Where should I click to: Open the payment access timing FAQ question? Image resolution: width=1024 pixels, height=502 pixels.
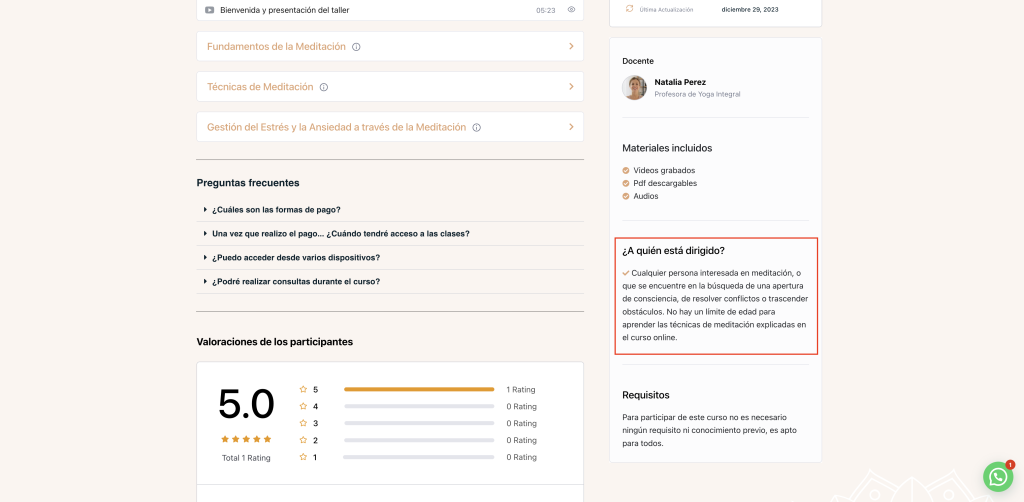pyautogui.click(x=340, y=234)
